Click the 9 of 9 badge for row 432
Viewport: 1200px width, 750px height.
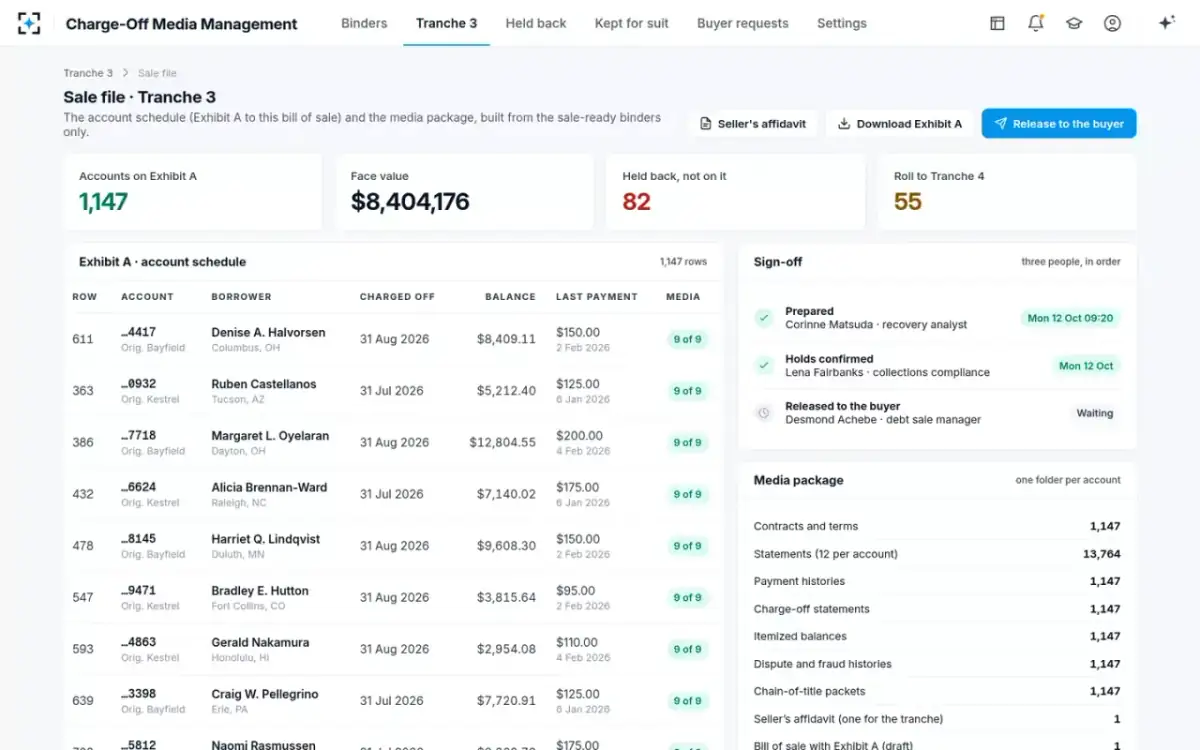tap(687, 494)
